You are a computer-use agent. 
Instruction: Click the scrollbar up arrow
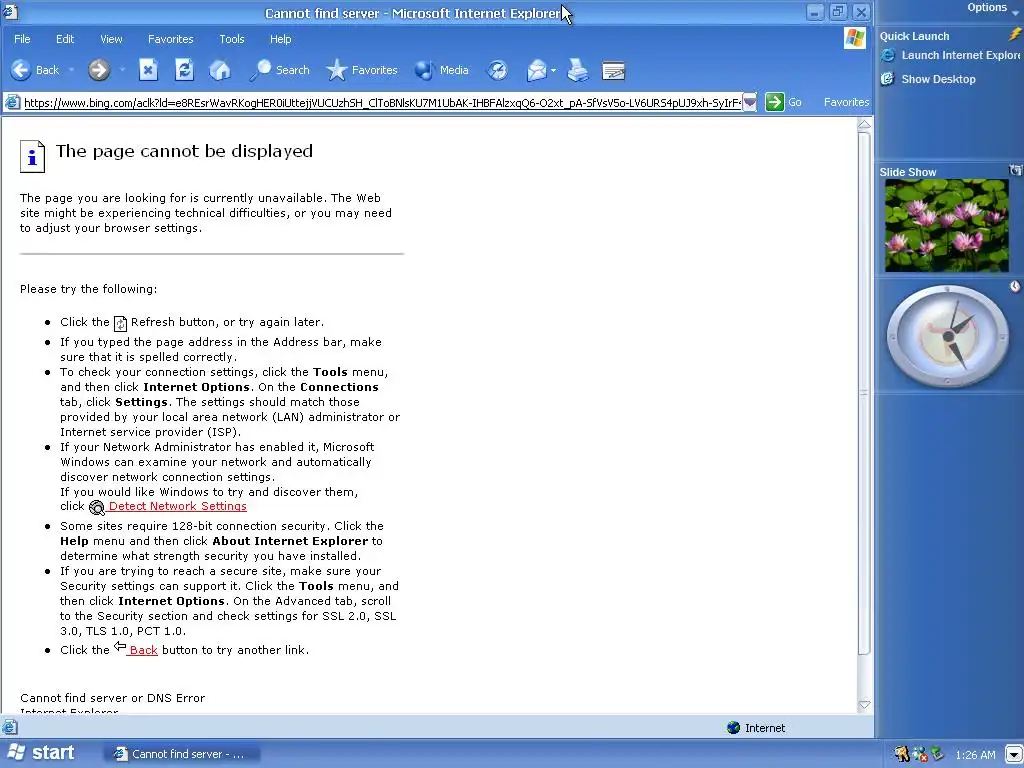pos(864,124)
